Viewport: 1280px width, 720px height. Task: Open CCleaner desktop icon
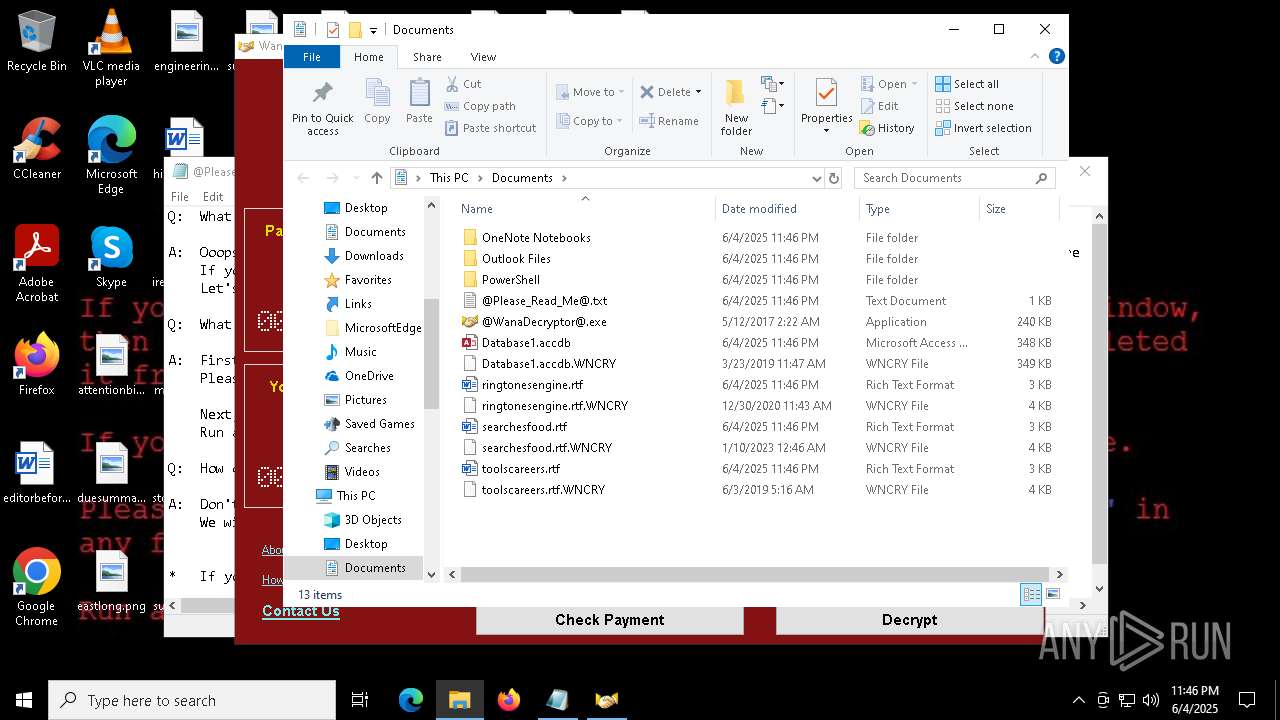click(x=36, y=148)
